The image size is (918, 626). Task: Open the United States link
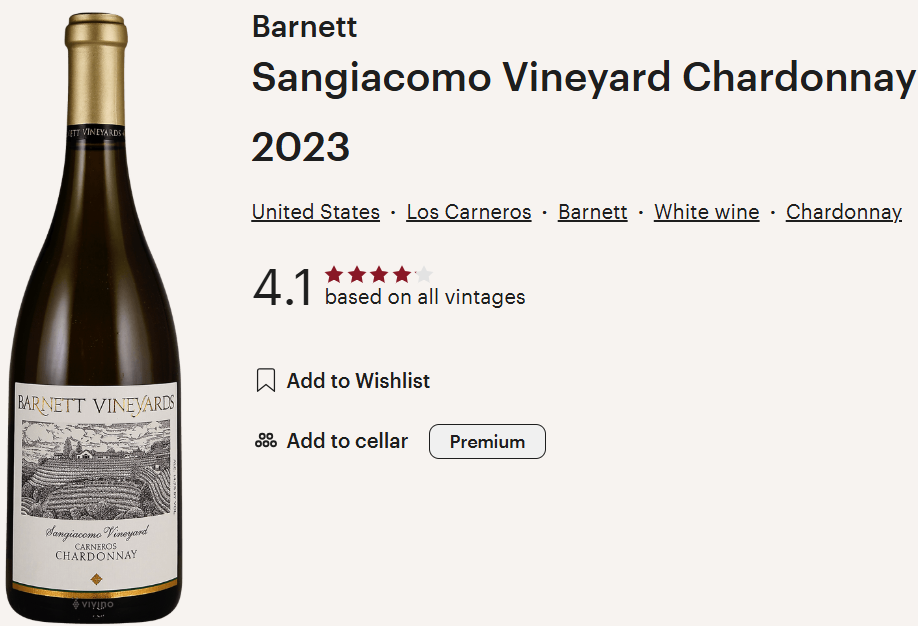(x=315, y=211)
